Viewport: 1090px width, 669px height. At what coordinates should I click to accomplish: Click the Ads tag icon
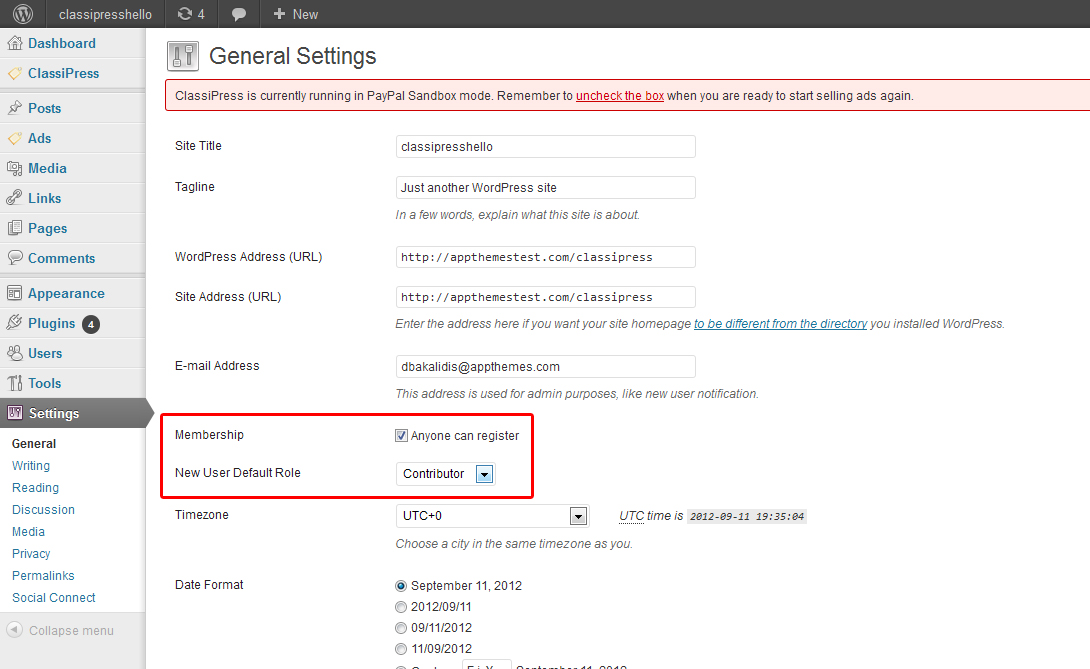(15, 138)
